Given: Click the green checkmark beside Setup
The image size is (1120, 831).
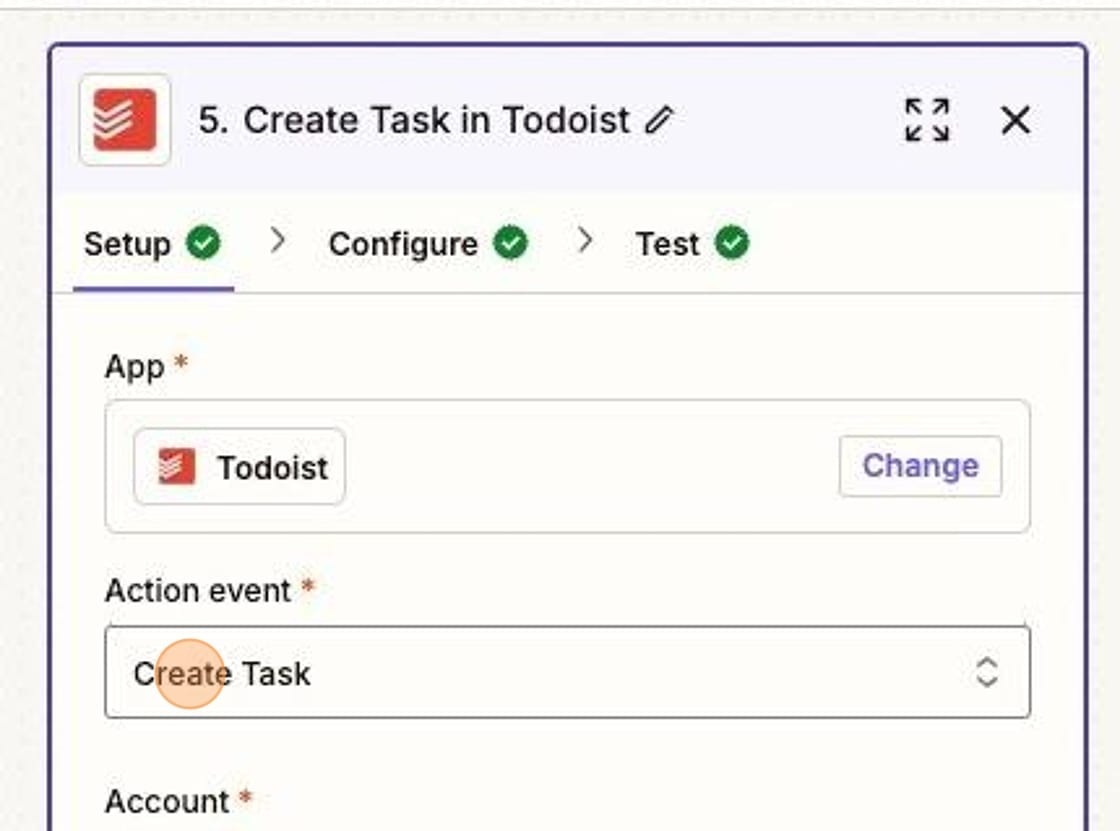Looking at the screenshot, I should click(202, 242).
